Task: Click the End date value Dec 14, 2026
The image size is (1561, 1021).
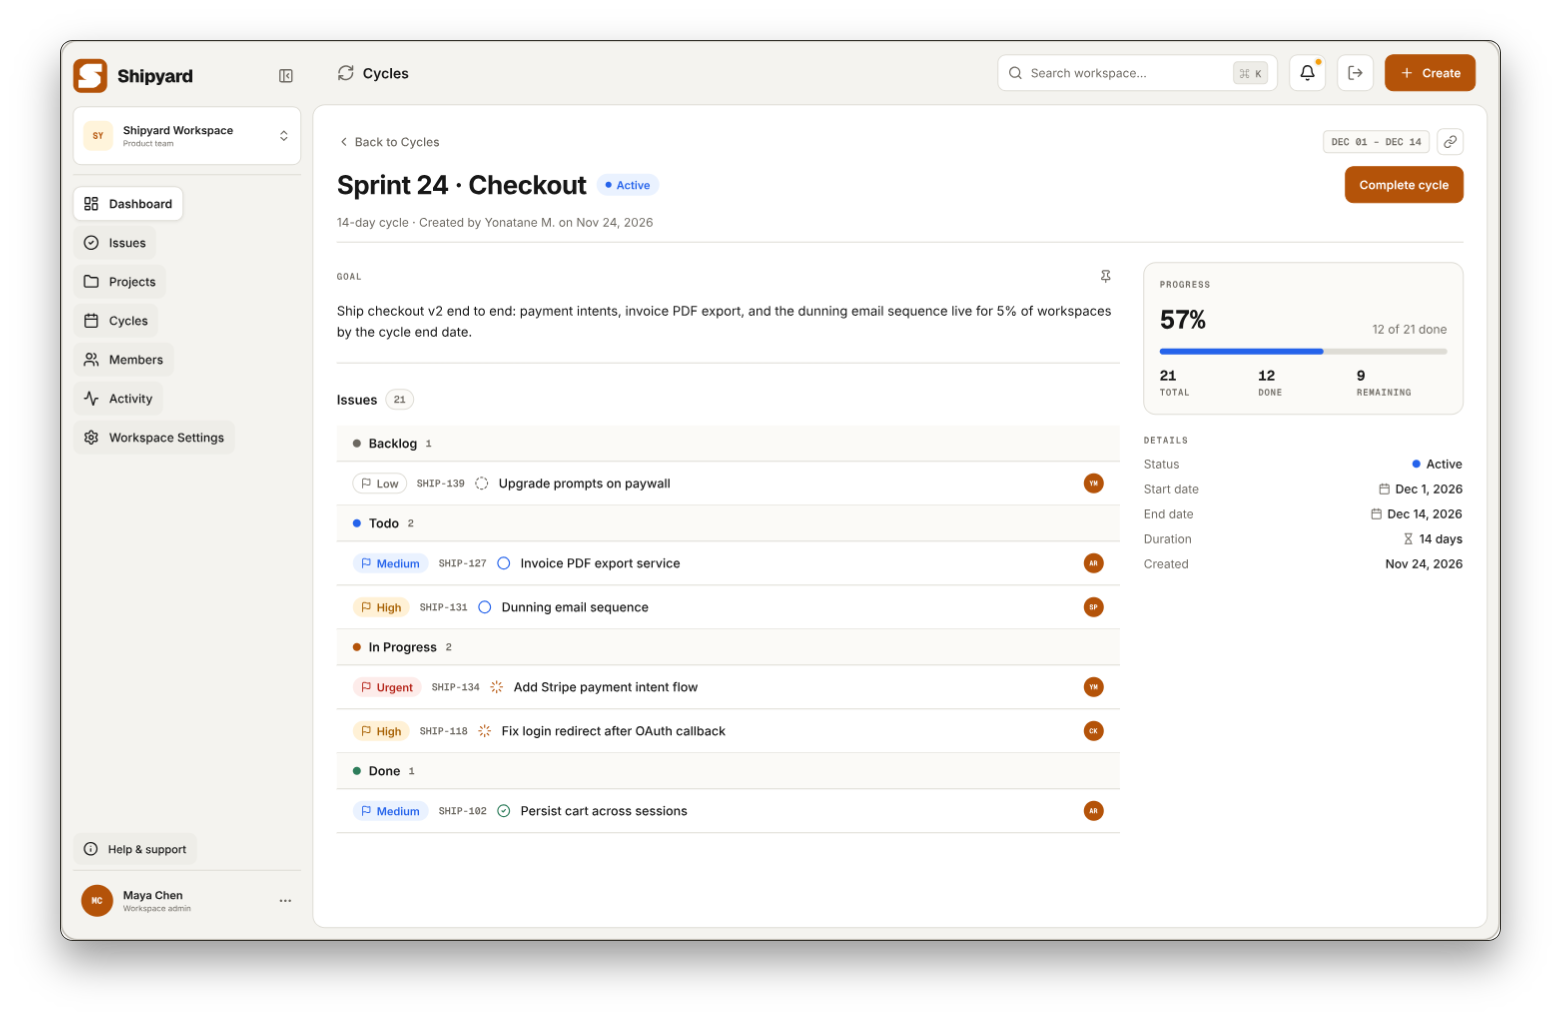Action: pos(1424,515)
